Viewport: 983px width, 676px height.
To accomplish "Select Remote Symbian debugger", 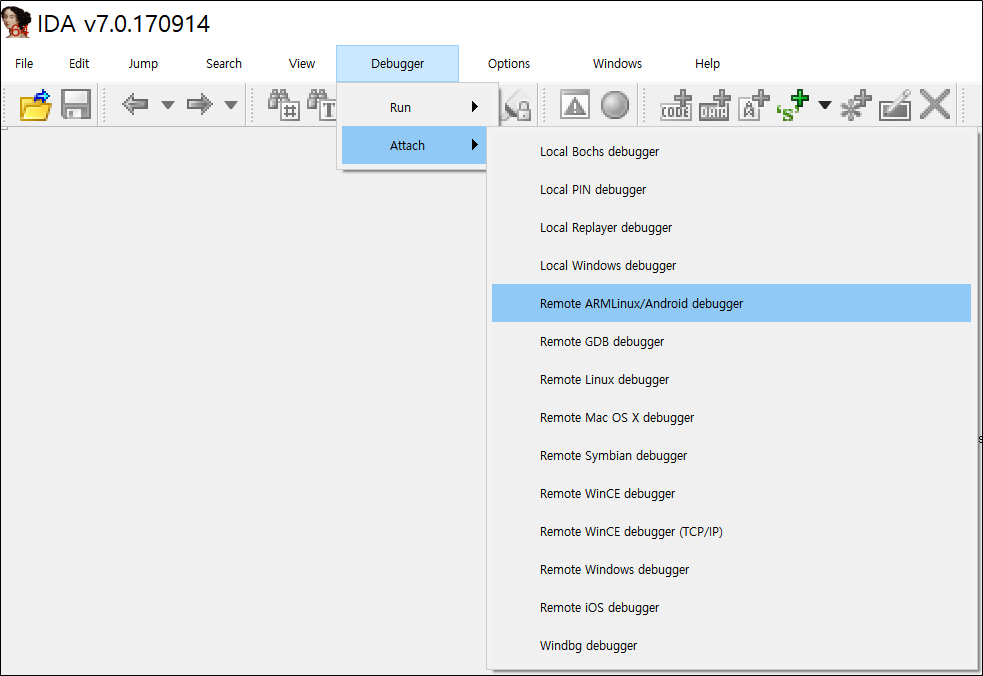I will point(731,455).
